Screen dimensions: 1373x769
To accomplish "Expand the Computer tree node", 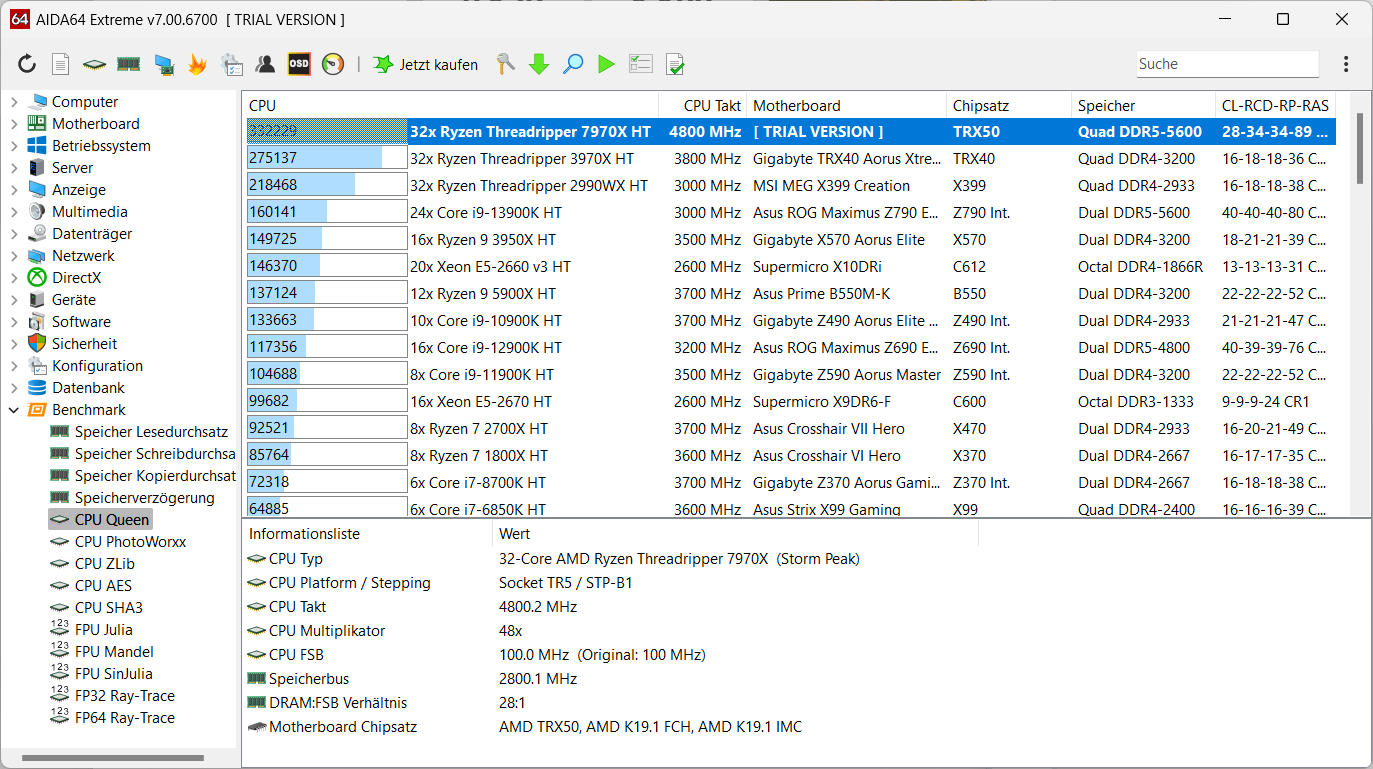I will pyautogui.click(x=14, y=102).
